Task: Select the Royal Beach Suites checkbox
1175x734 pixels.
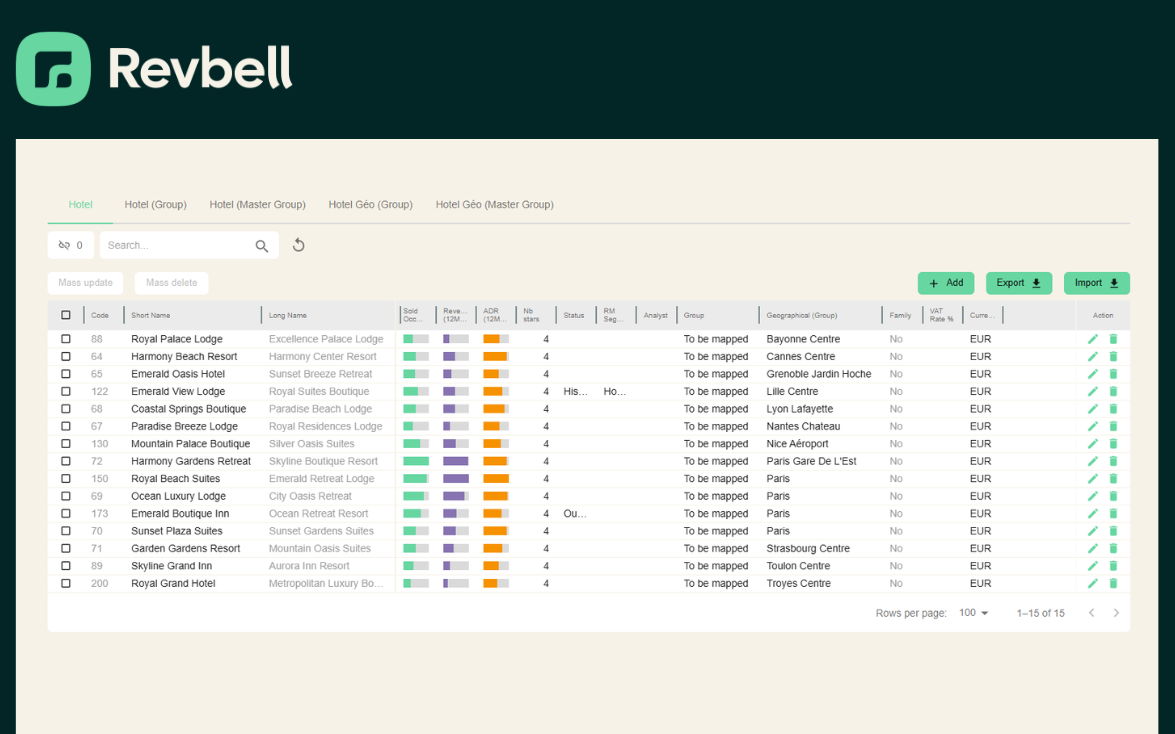Action: [66, 478]
